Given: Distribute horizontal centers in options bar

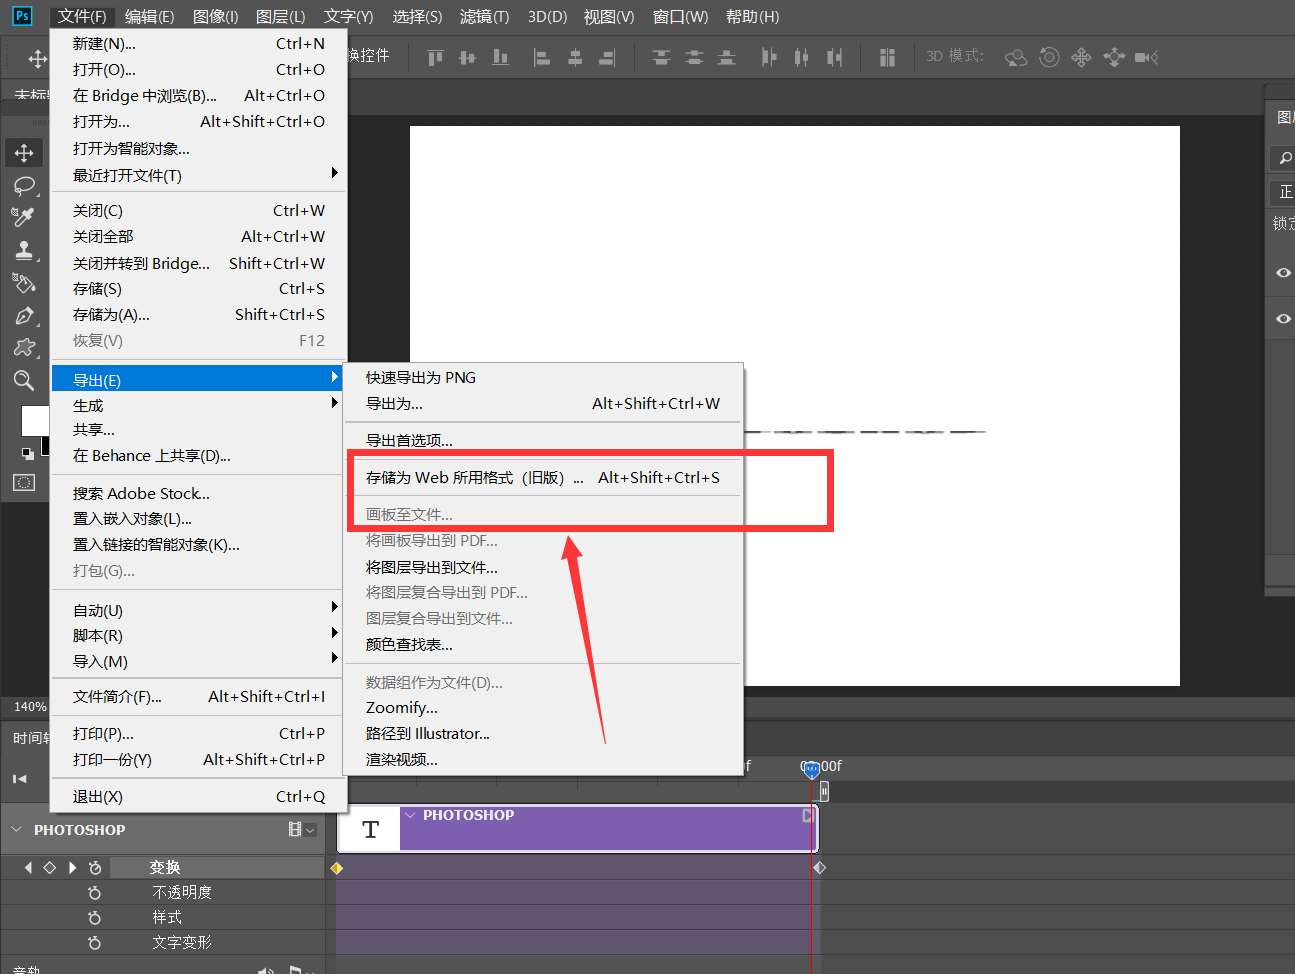Looking at the screenshot, I should tap(801, 57).
